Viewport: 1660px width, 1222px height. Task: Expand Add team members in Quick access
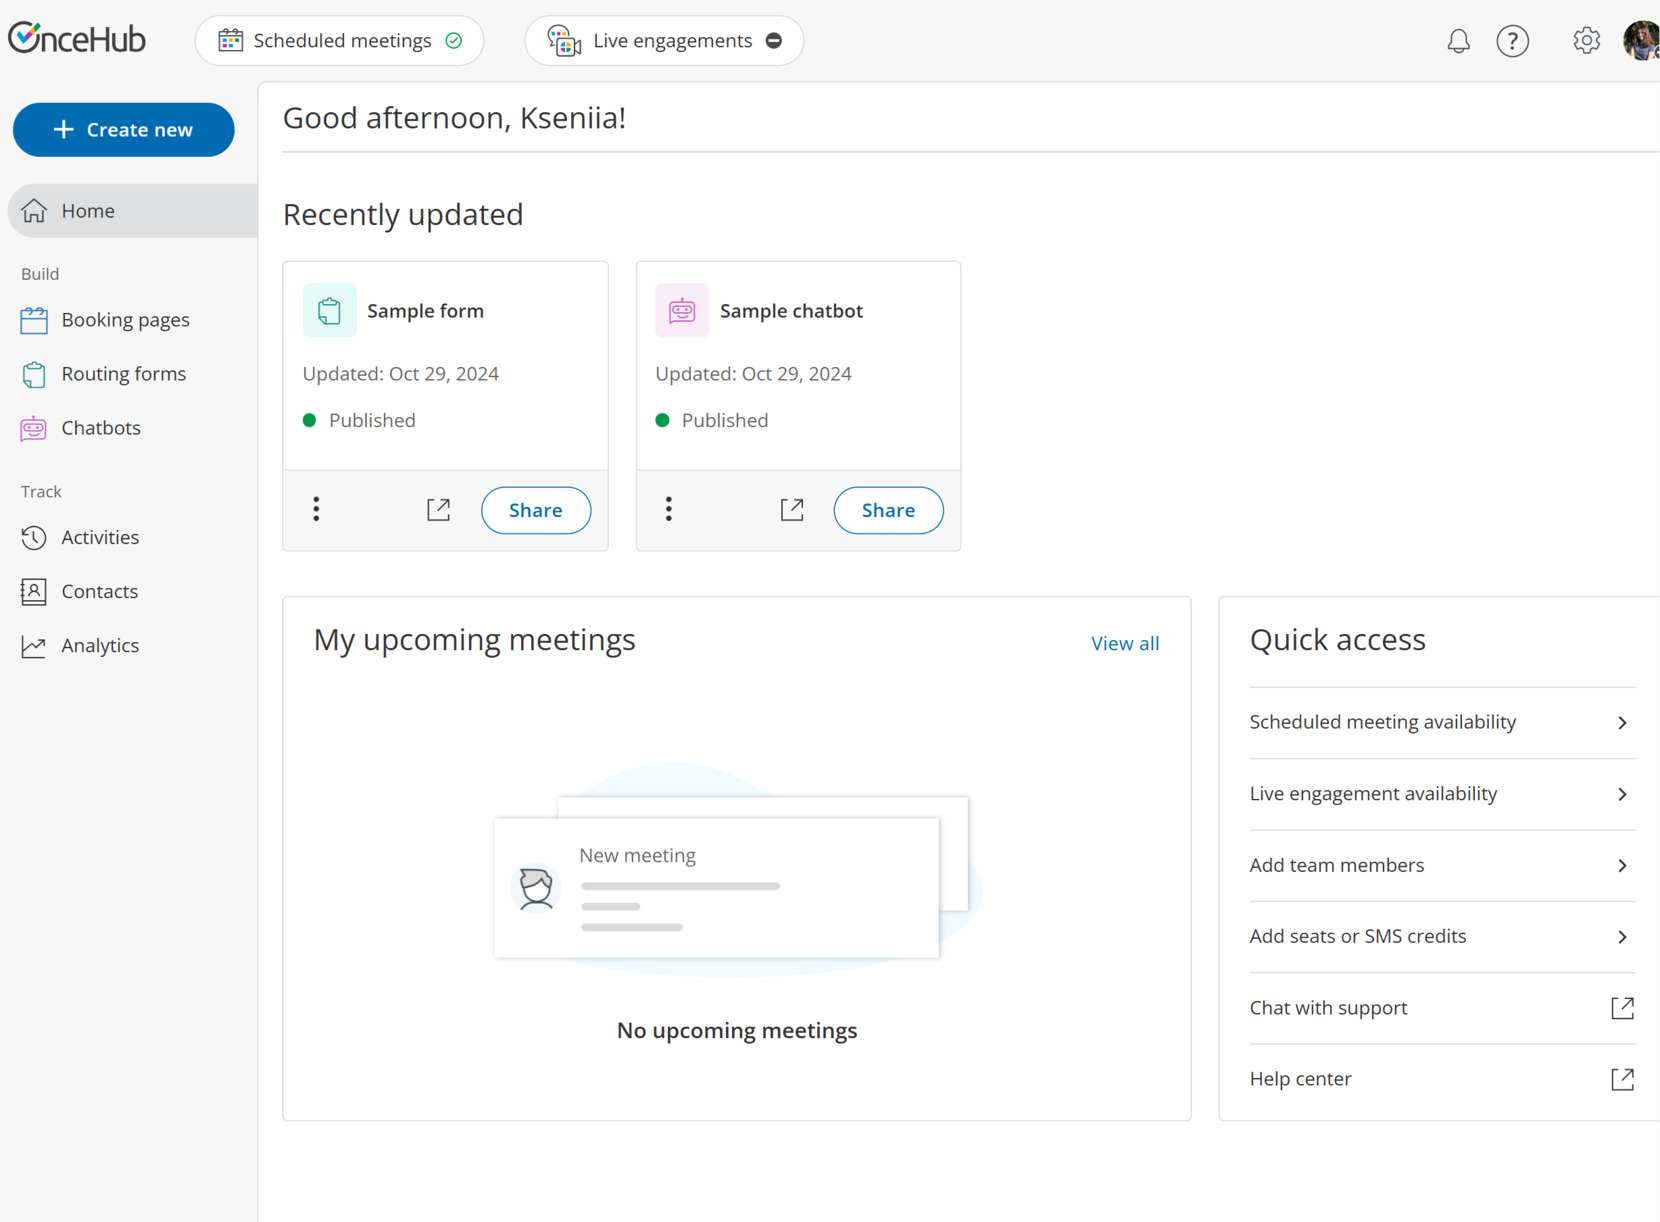point(1441,865)
